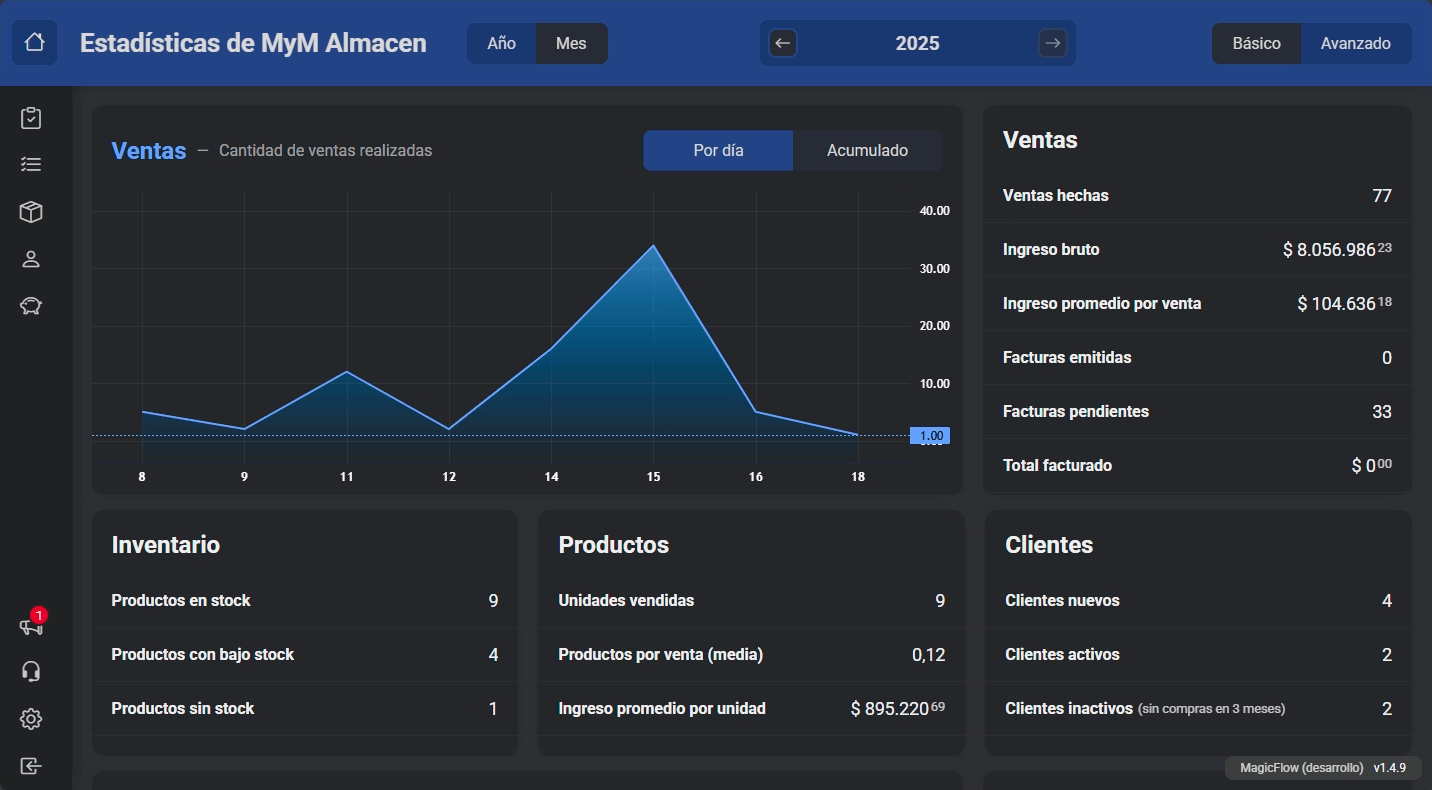Open the task list sidebar icon
1432x790 pixels.
(x=31, y=164)
